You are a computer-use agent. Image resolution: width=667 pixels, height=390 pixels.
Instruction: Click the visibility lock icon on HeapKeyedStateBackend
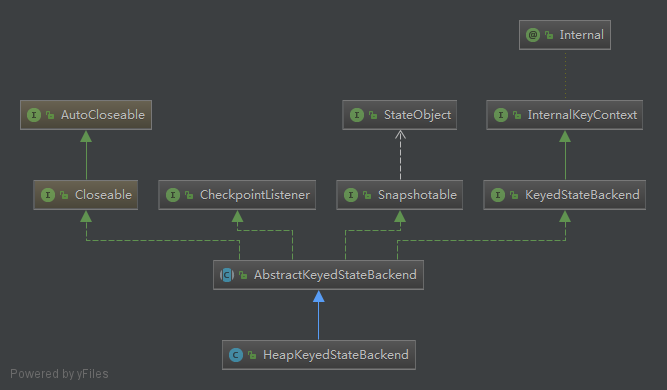(252, 355)
